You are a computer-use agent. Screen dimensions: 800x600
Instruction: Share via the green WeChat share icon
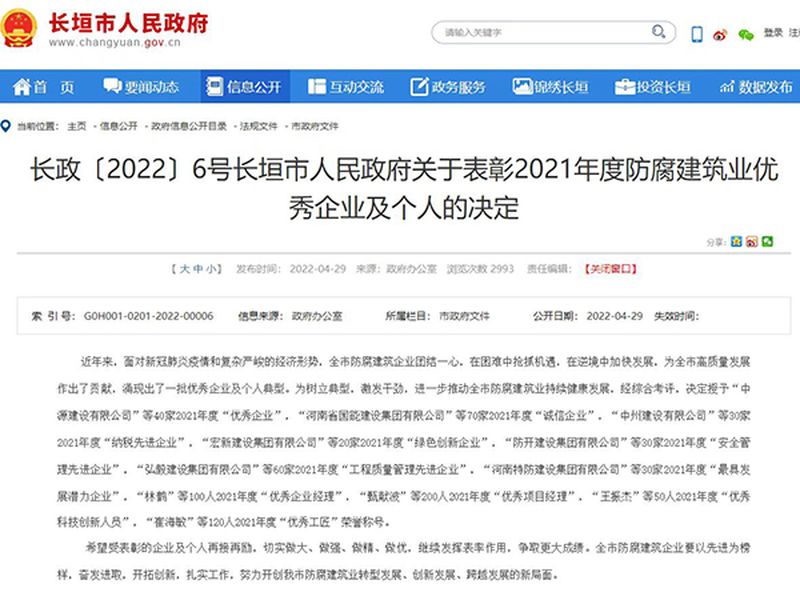767,241
